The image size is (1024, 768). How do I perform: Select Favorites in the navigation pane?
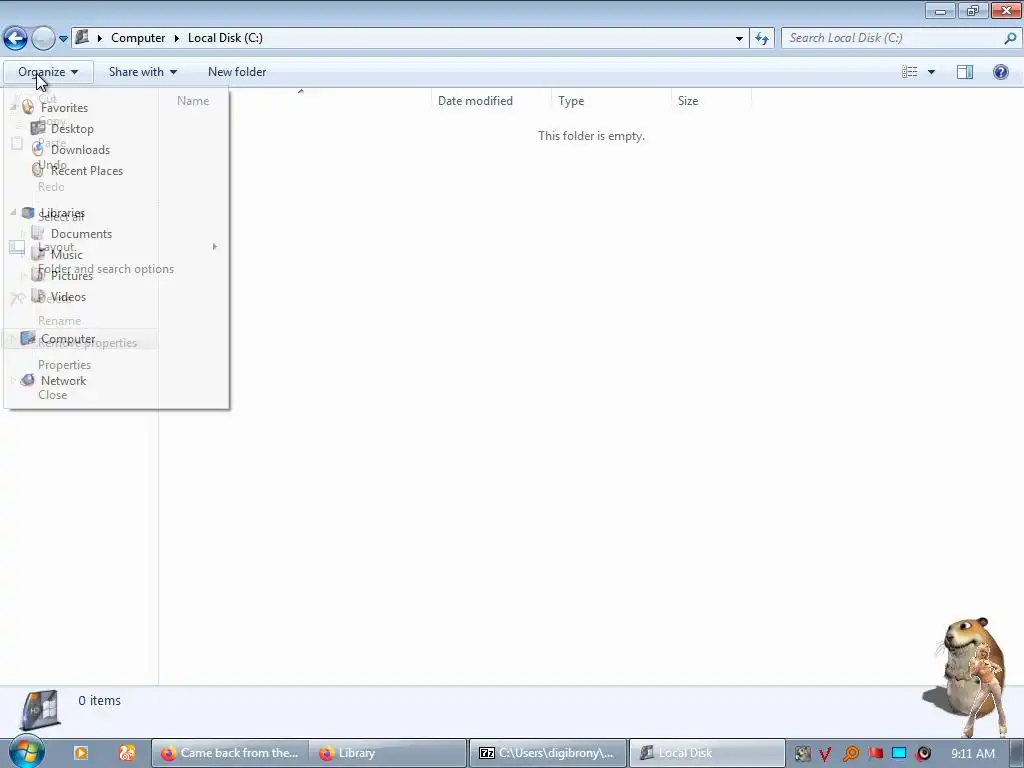pyautogui.click(x=64, y=108)
